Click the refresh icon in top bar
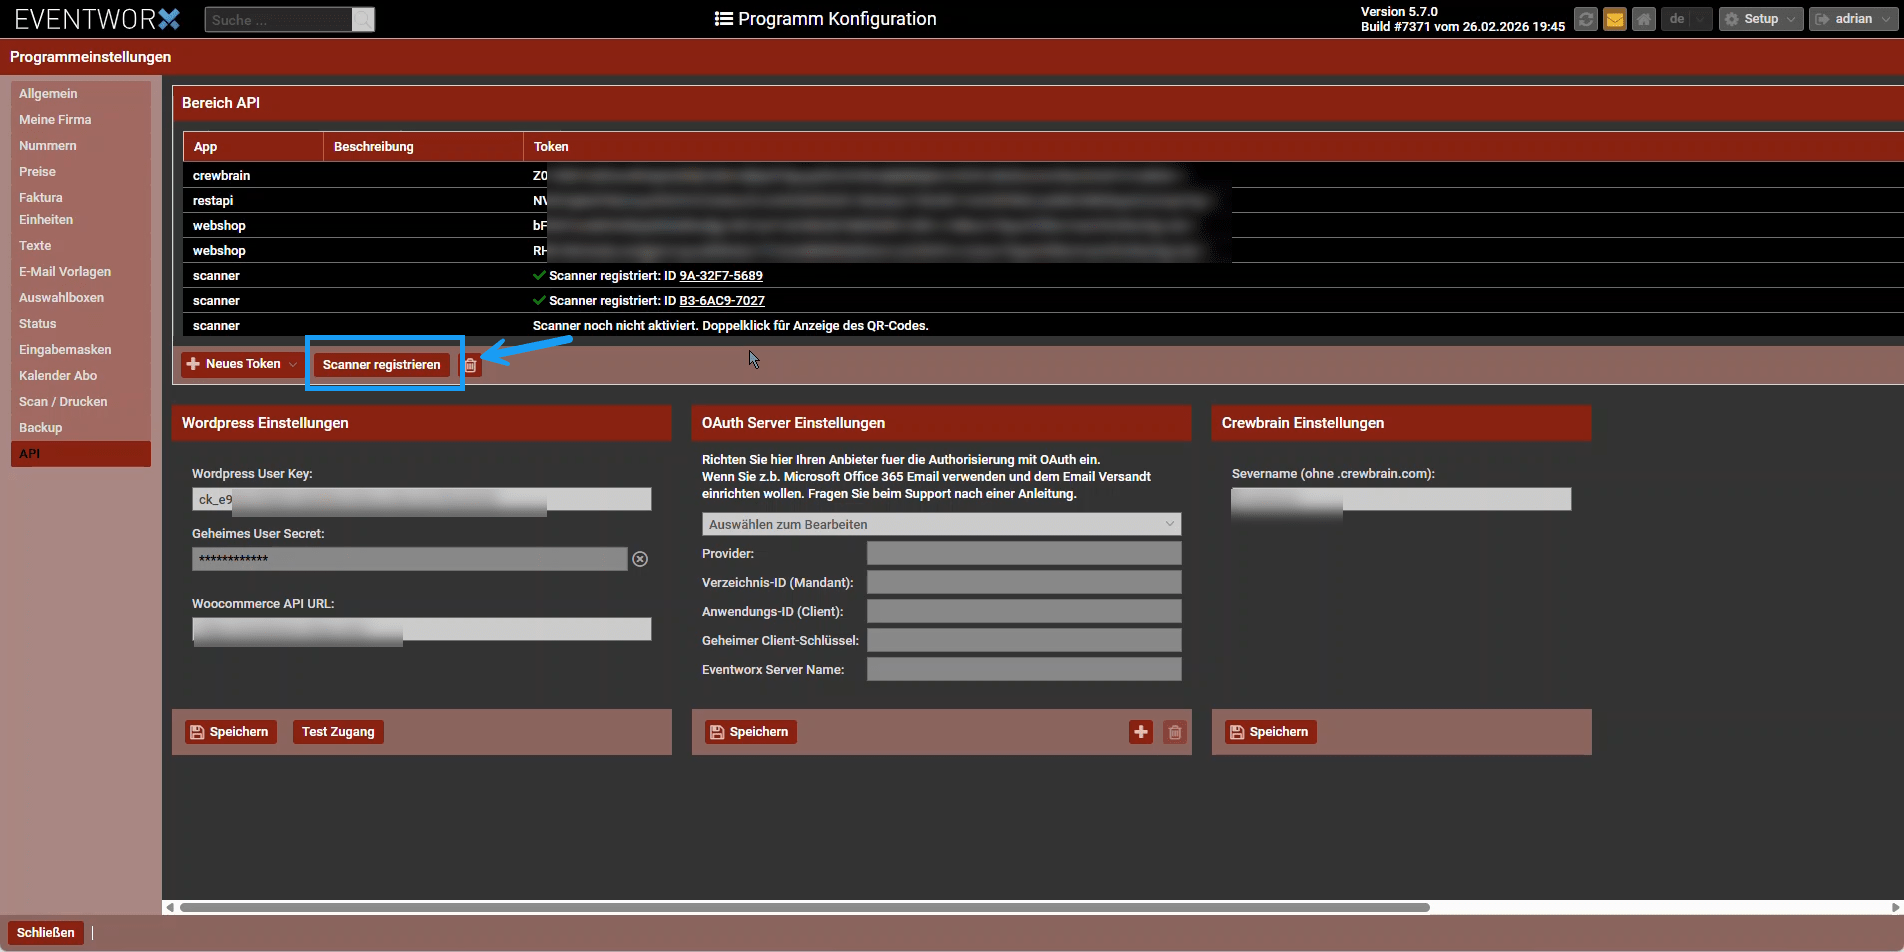1904x952 pixels. (x=1585, y=19)
